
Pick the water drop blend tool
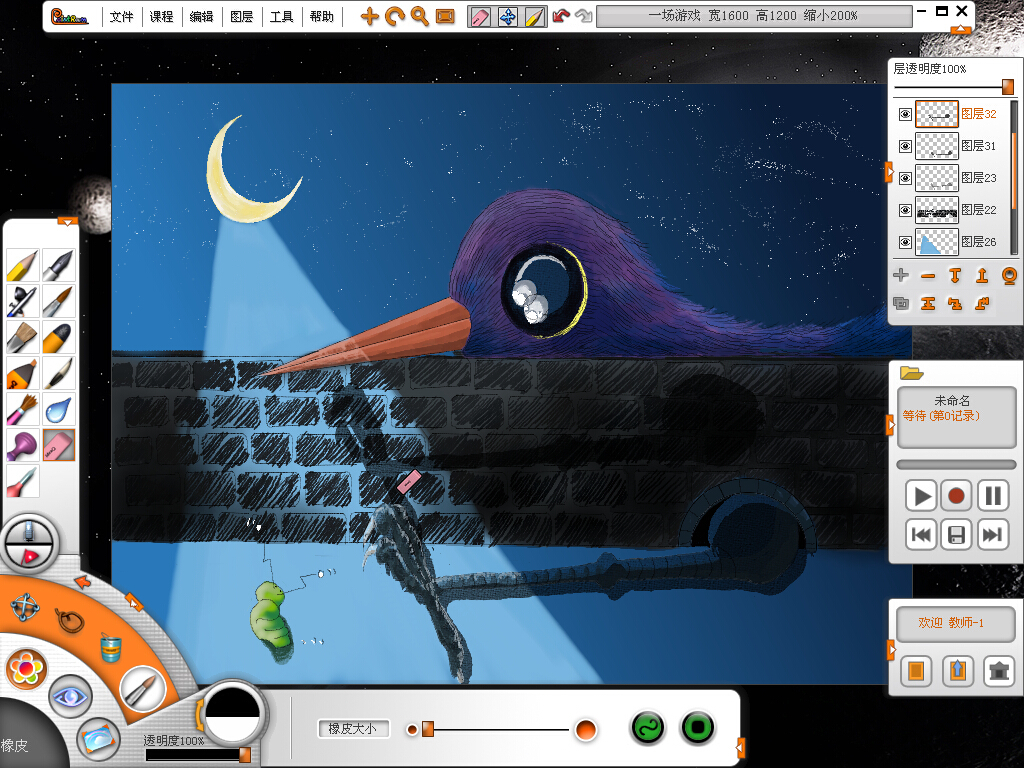coord(59,408)
